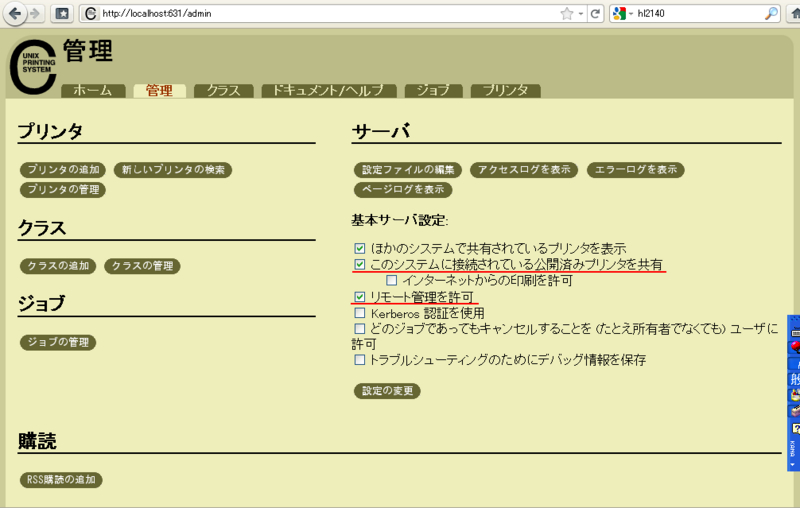Open the search engine dropdown arrow
Screen dimensions: 800x508
click(631, 14)
